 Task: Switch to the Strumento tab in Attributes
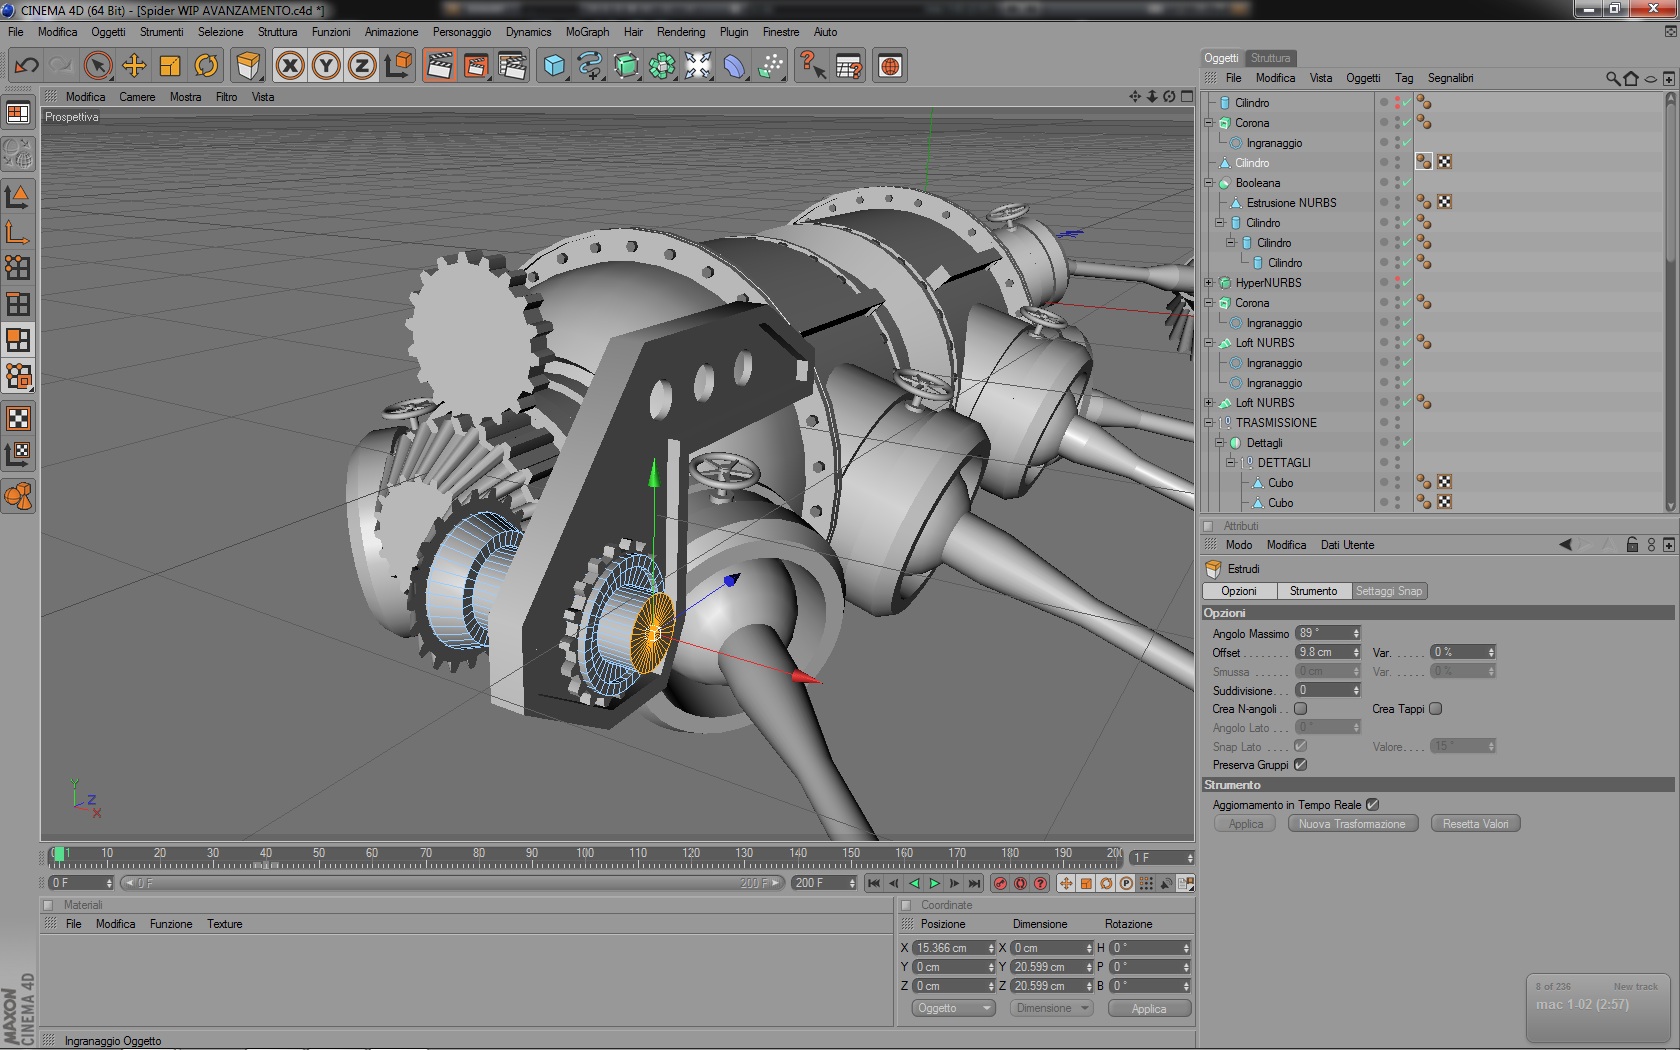[x=1313, y=591]
